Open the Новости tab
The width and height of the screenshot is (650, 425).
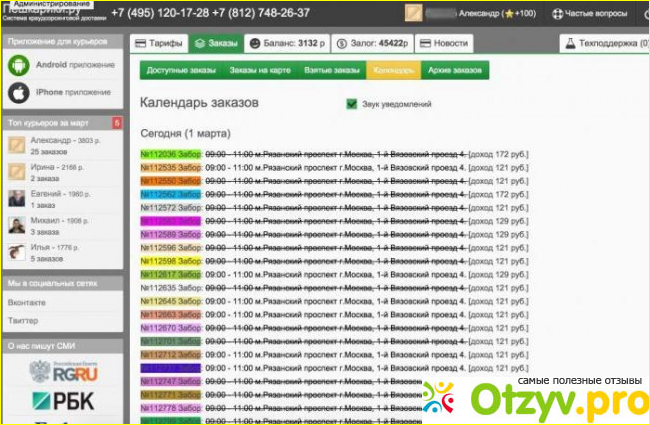445,44
